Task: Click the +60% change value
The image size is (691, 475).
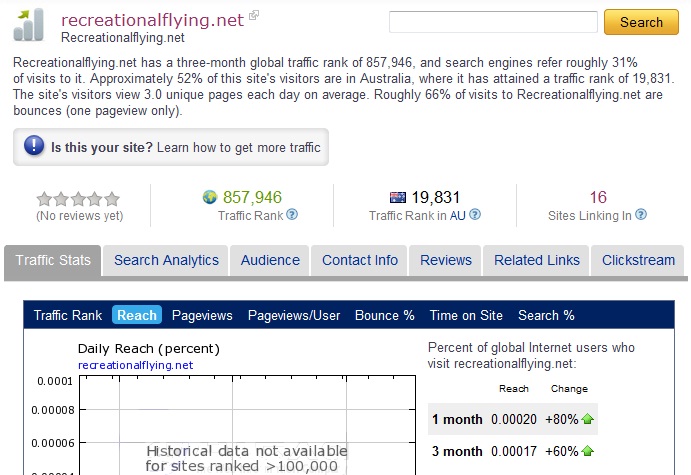Action: tap(561, 451)
